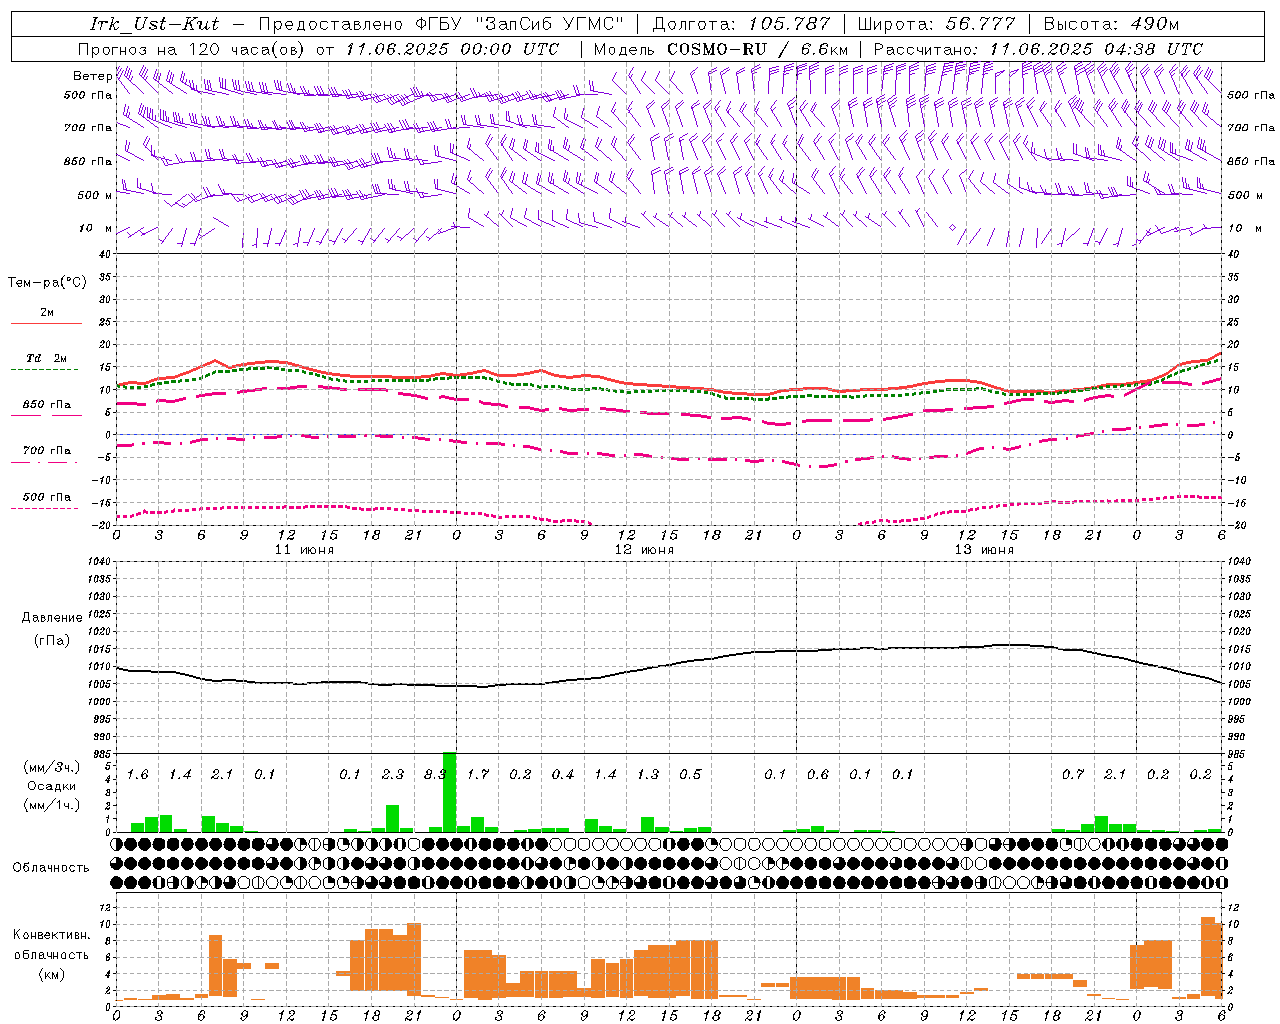This screenshot has height=1024, width=1280.
Task: Click '850 гПа' label in temperature legend
Action: (46, 405)
